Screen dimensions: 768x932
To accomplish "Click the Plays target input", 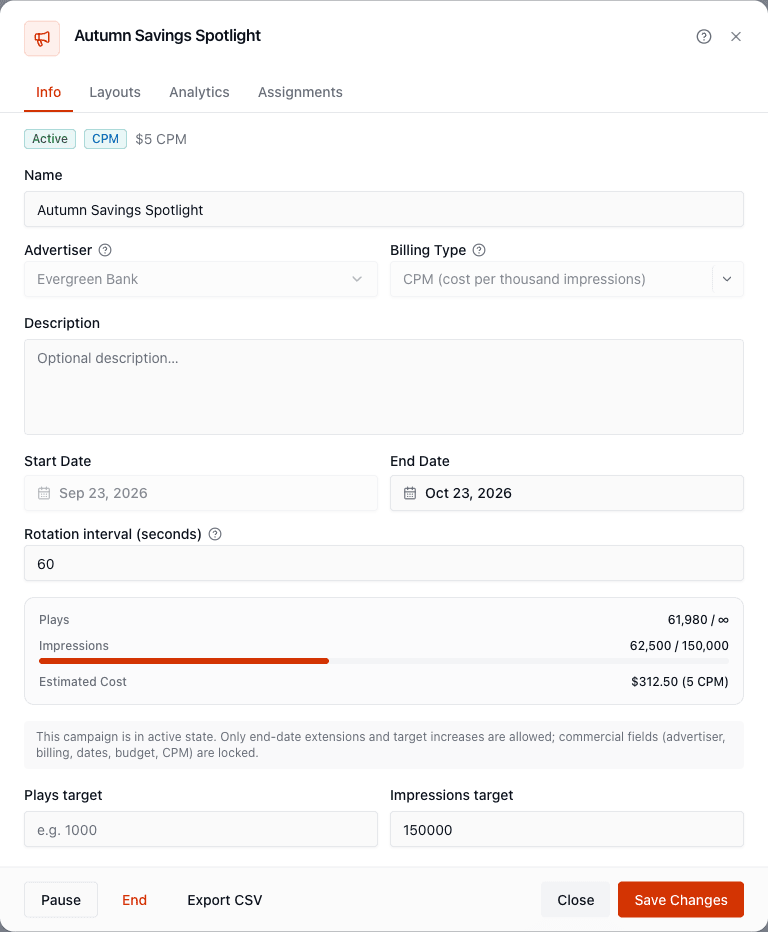I will tap(201, 830).
